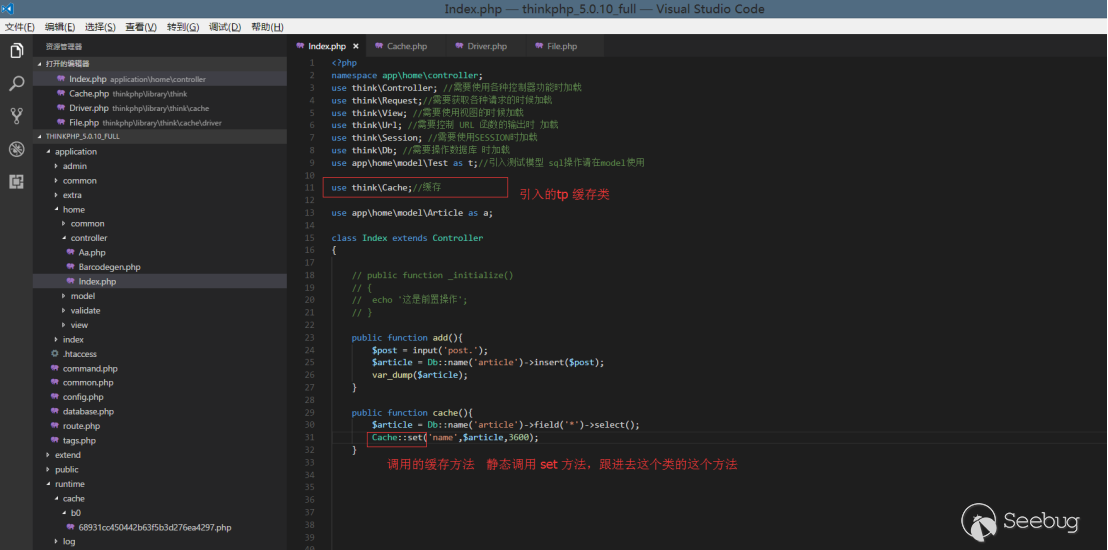This screenshot has width=1108, height=550.
Task: Open File.php in the open editors list
Action: [x=160, y=122]
